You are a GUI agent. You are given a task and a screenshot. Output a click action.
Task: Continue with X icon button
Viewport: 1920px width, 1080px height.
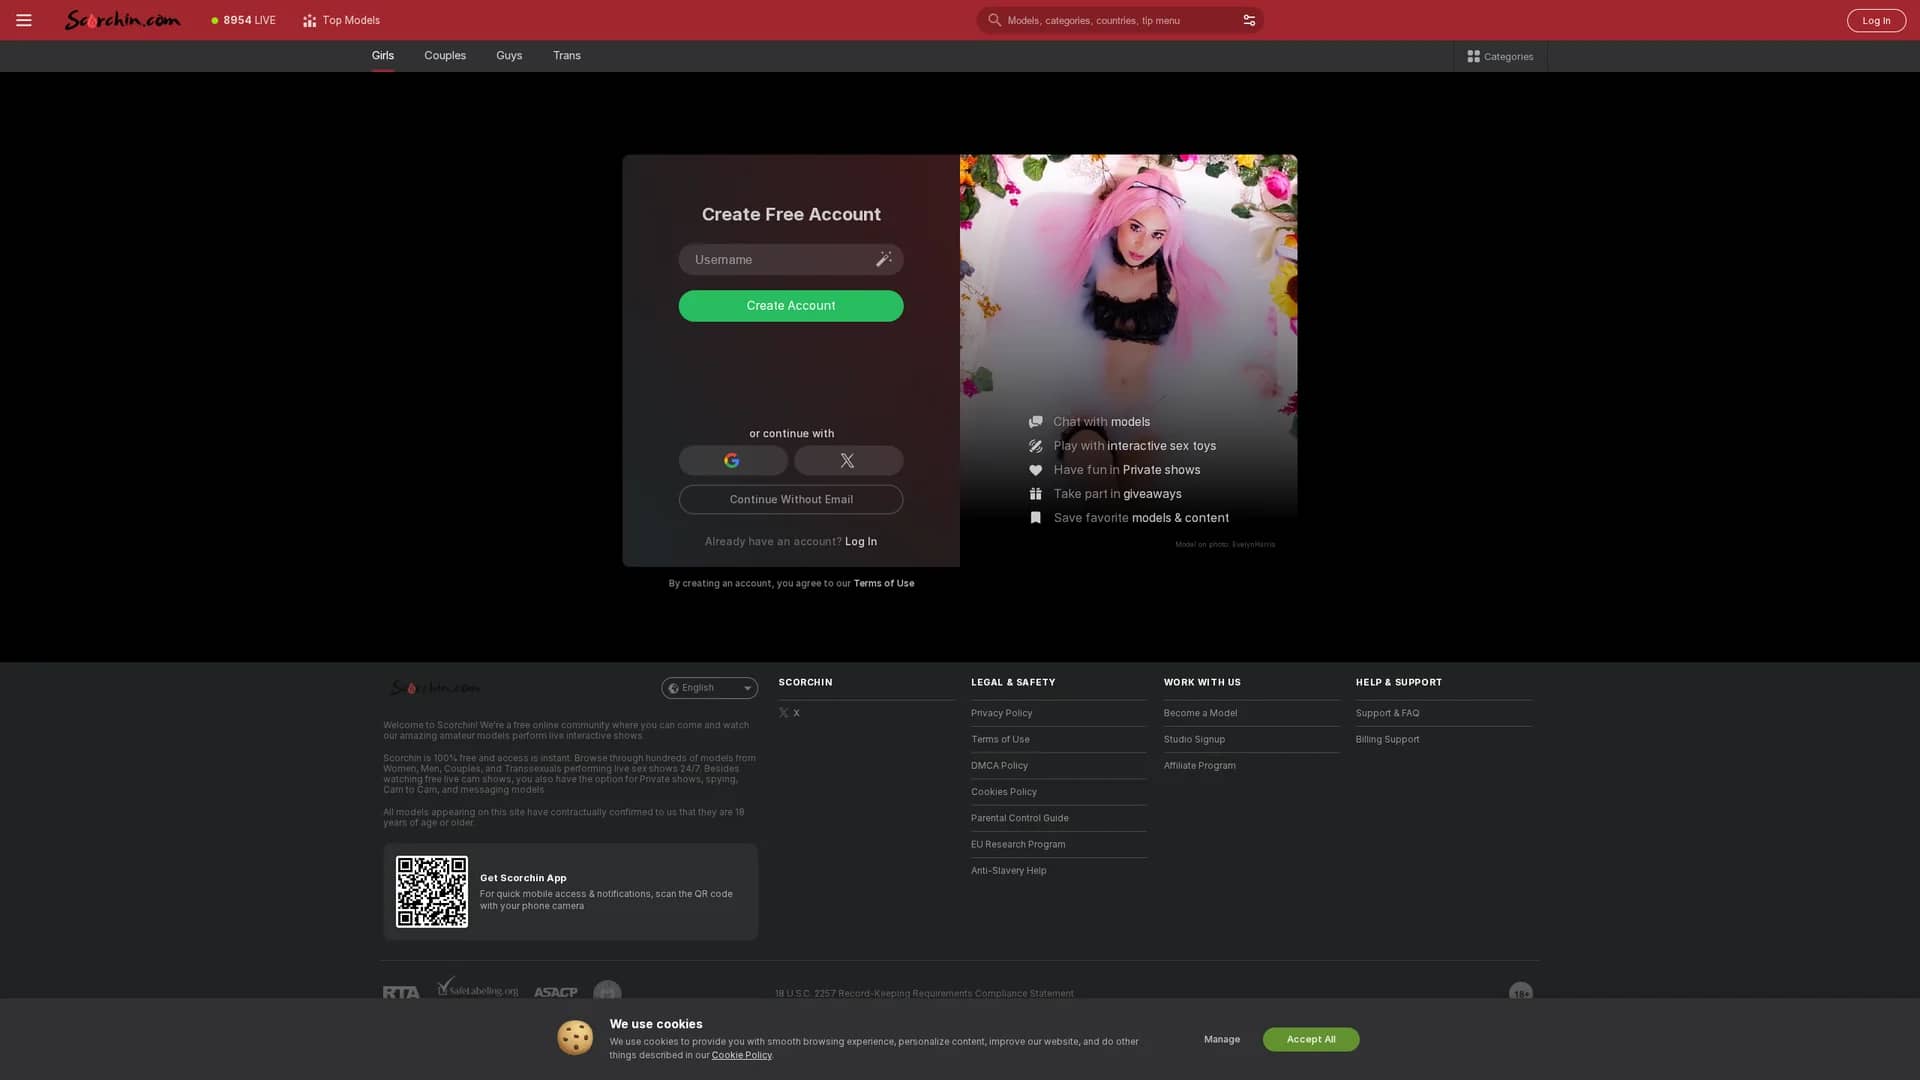point(848,461)
